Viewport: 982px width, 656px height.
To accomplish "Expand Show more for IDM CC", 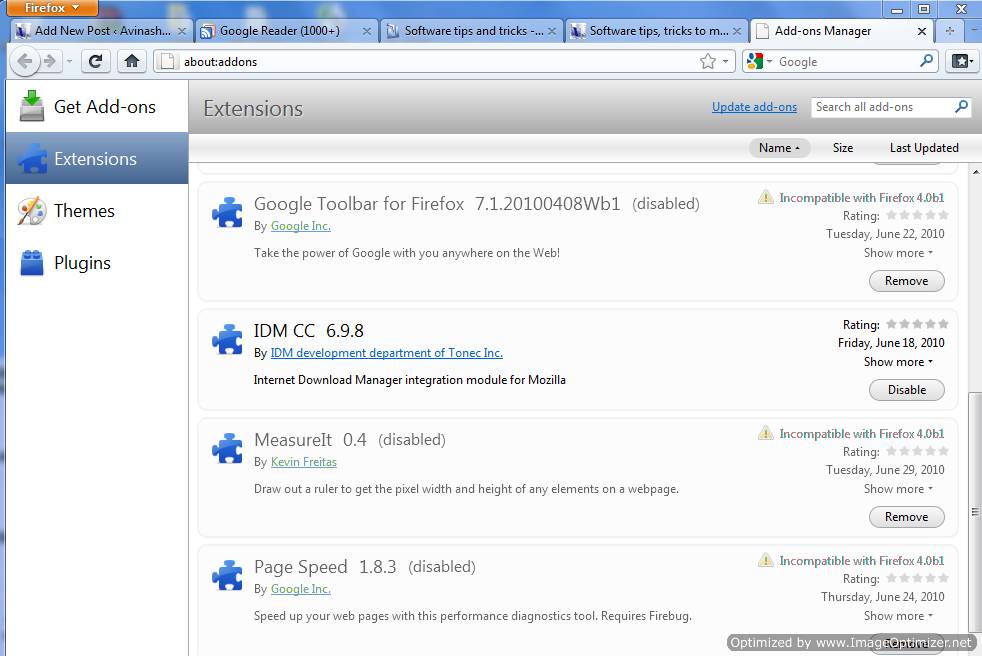I will coord(897,362).
